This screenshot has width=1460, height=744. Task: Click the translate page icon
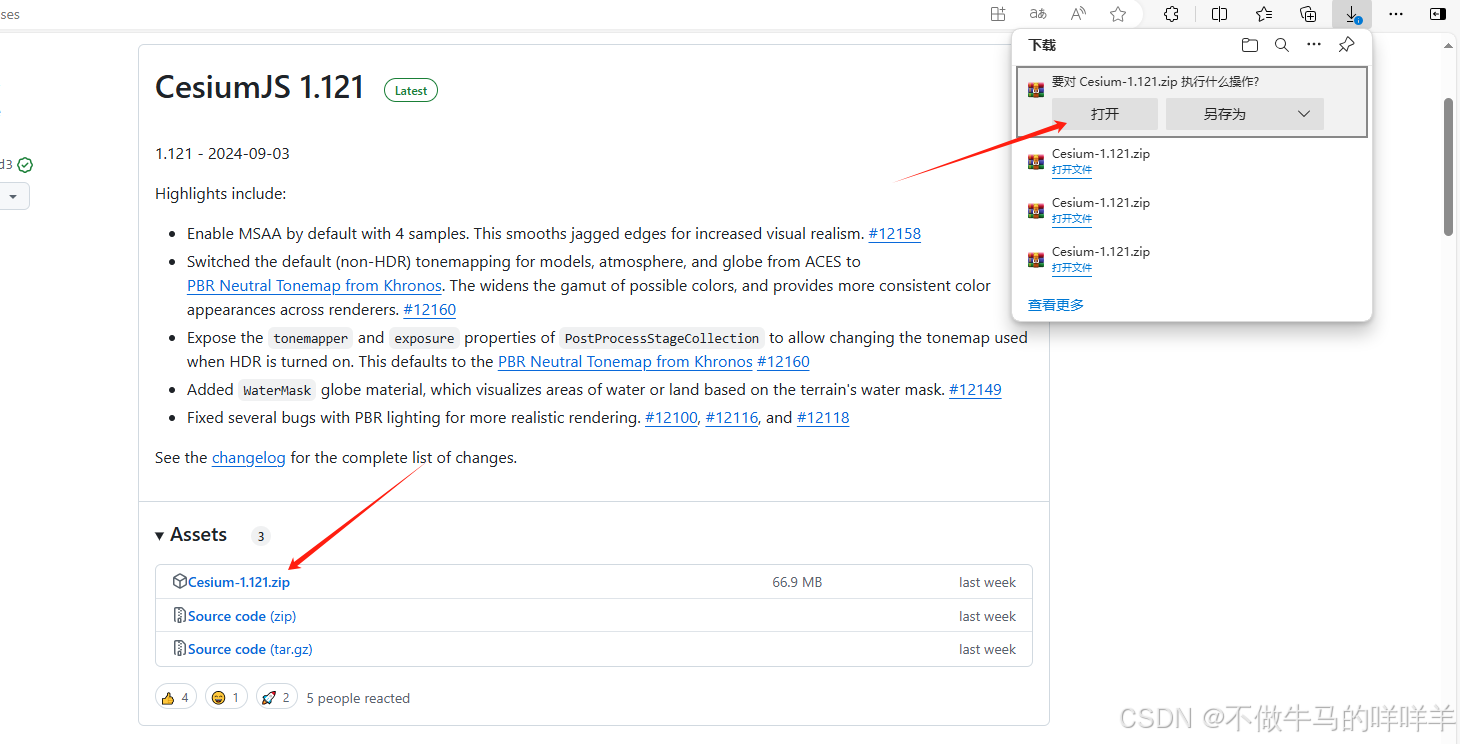tap(1038, 14)
